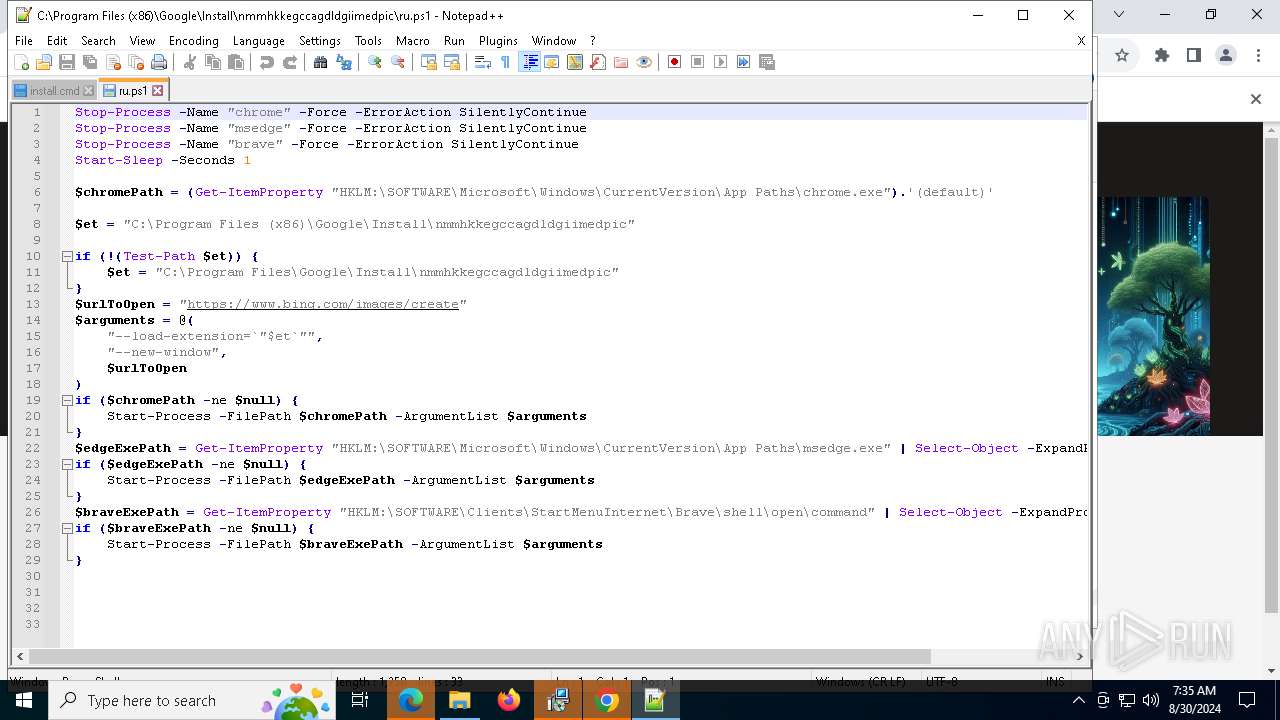Open Microsoft Edge from the taskbar
Screen dimensions: 1280x720
[411, 700]
